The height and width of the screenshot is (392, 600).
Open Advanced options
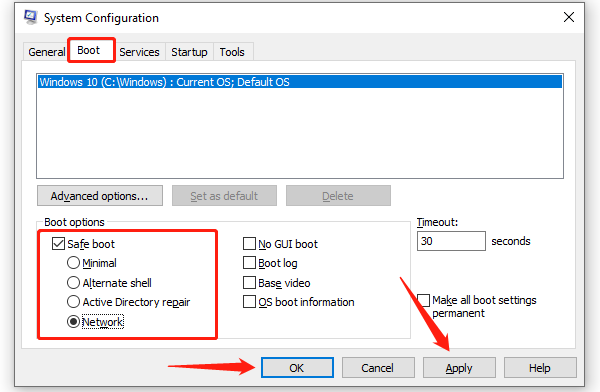[x=100, y=196]
